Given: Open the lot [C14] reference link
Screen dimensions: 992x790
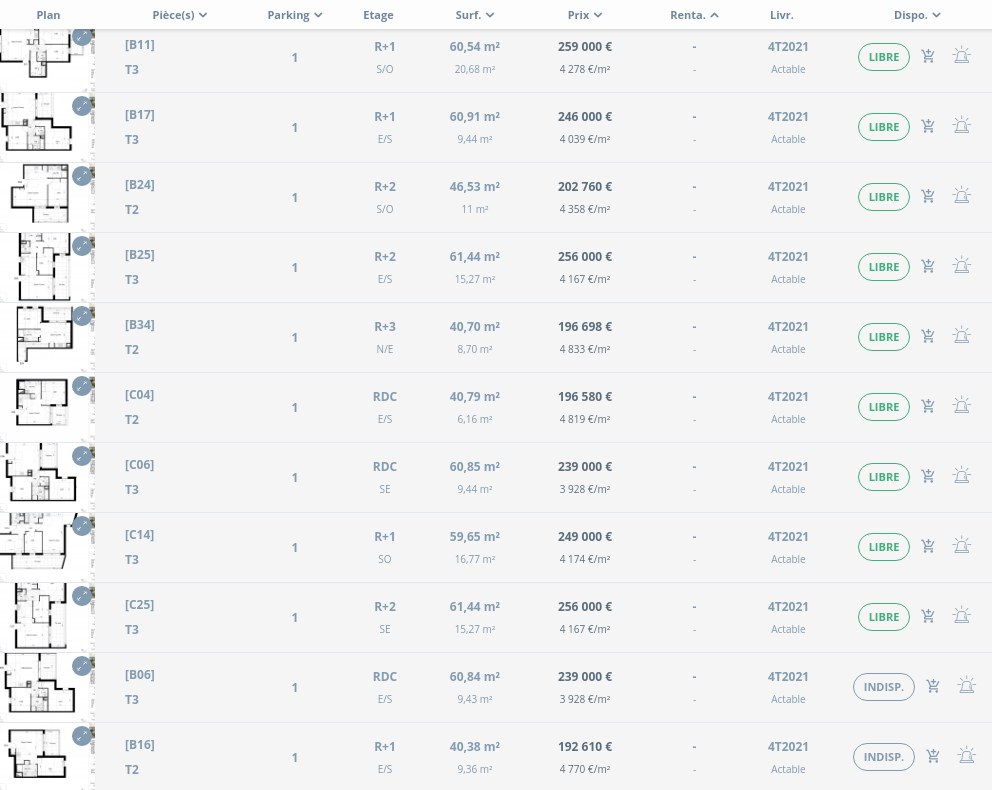Looking at the screenshot, I should click(x=140, y=535).
